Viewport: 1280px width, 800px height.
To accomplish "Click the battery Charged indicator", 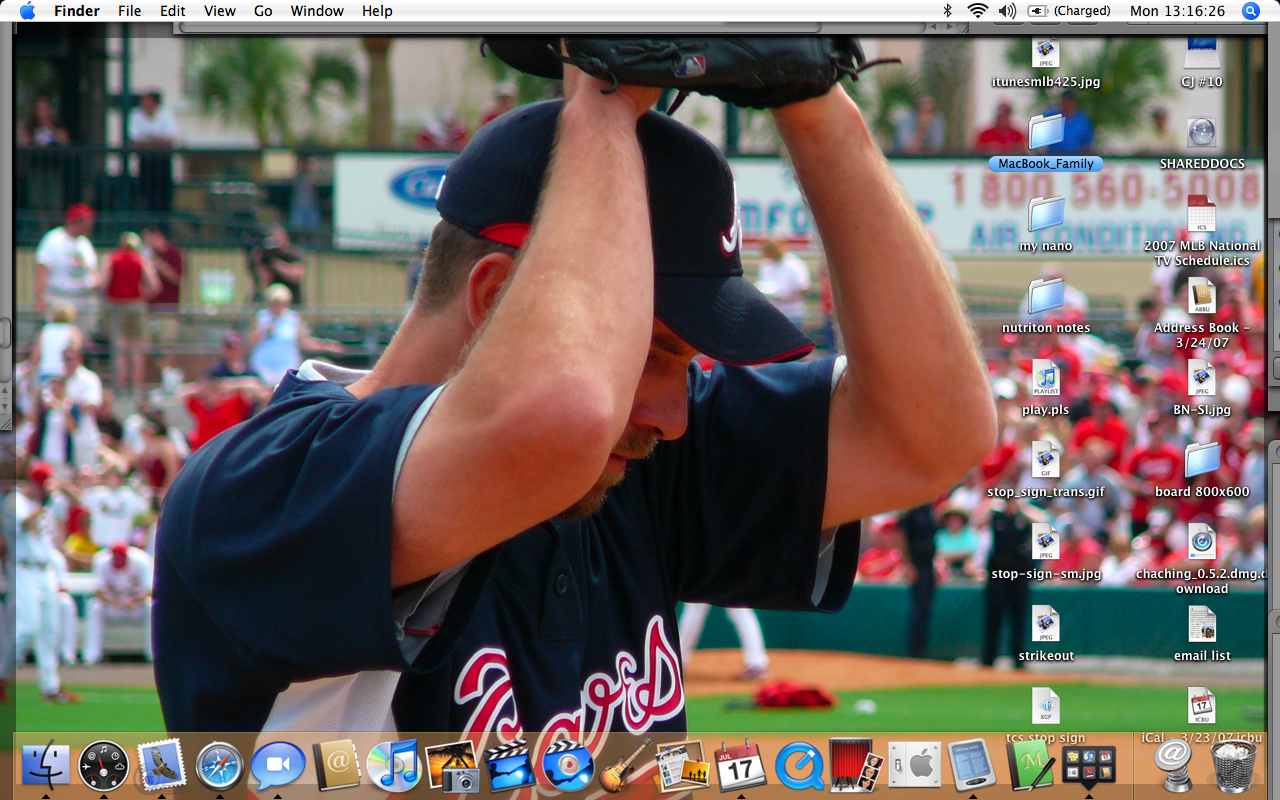I will tap(1069, 11).
